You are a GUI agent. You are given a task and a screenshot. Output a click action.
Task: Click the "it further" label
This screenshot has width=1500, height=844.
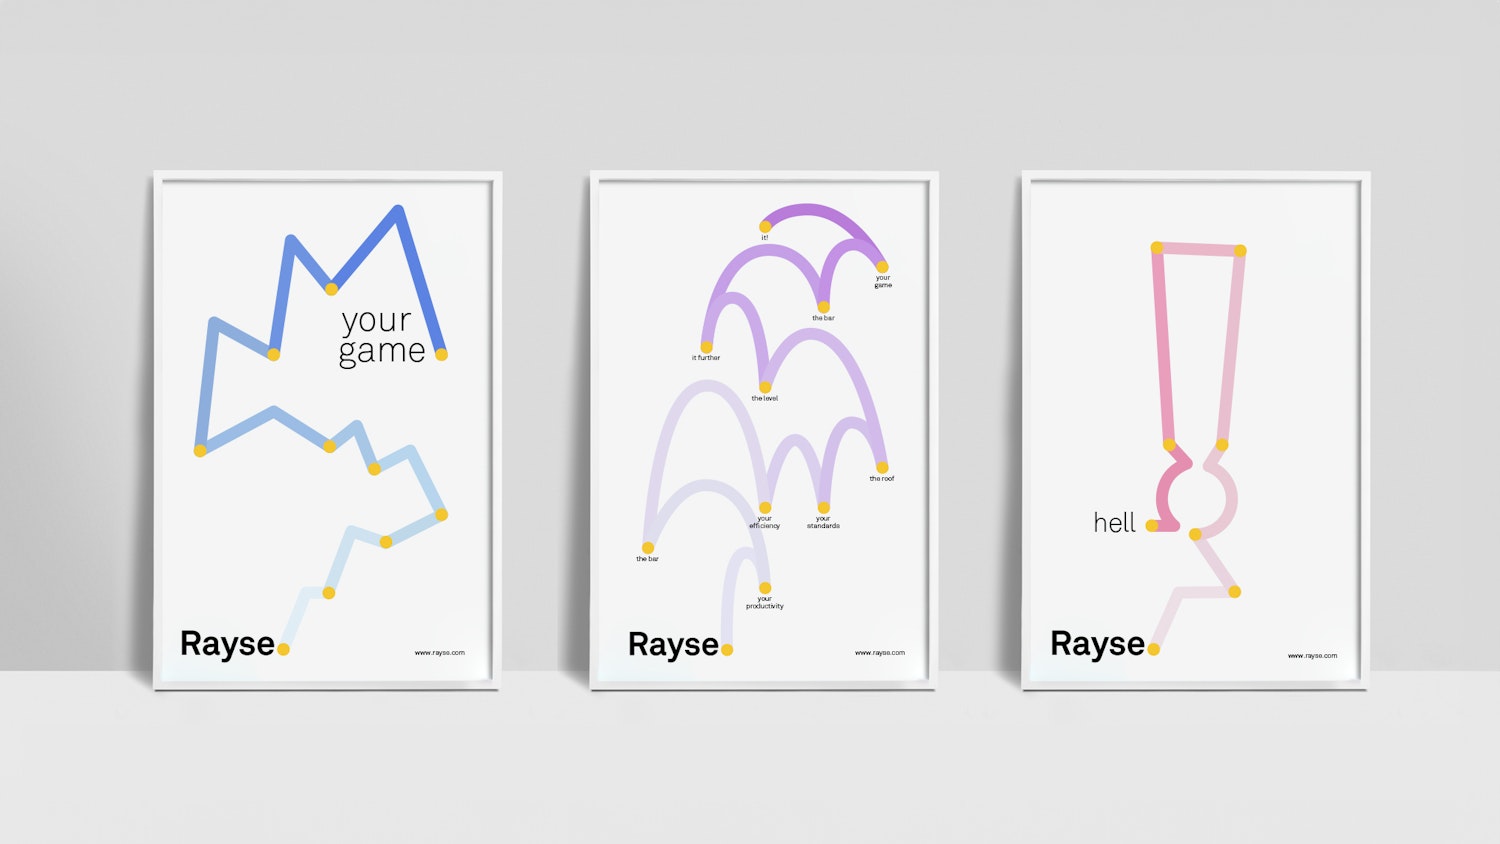[x=706, y=357]
